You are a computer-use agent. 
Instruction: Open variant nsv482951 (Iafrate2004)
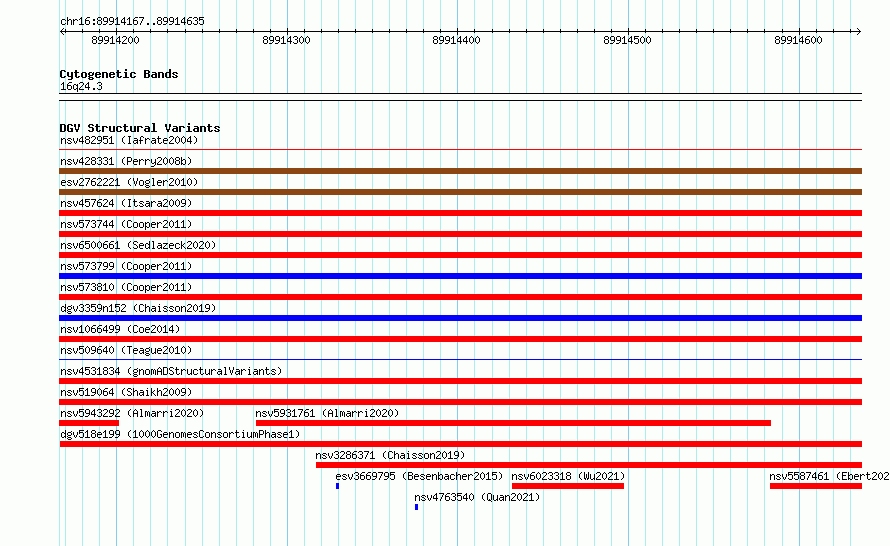129,140
